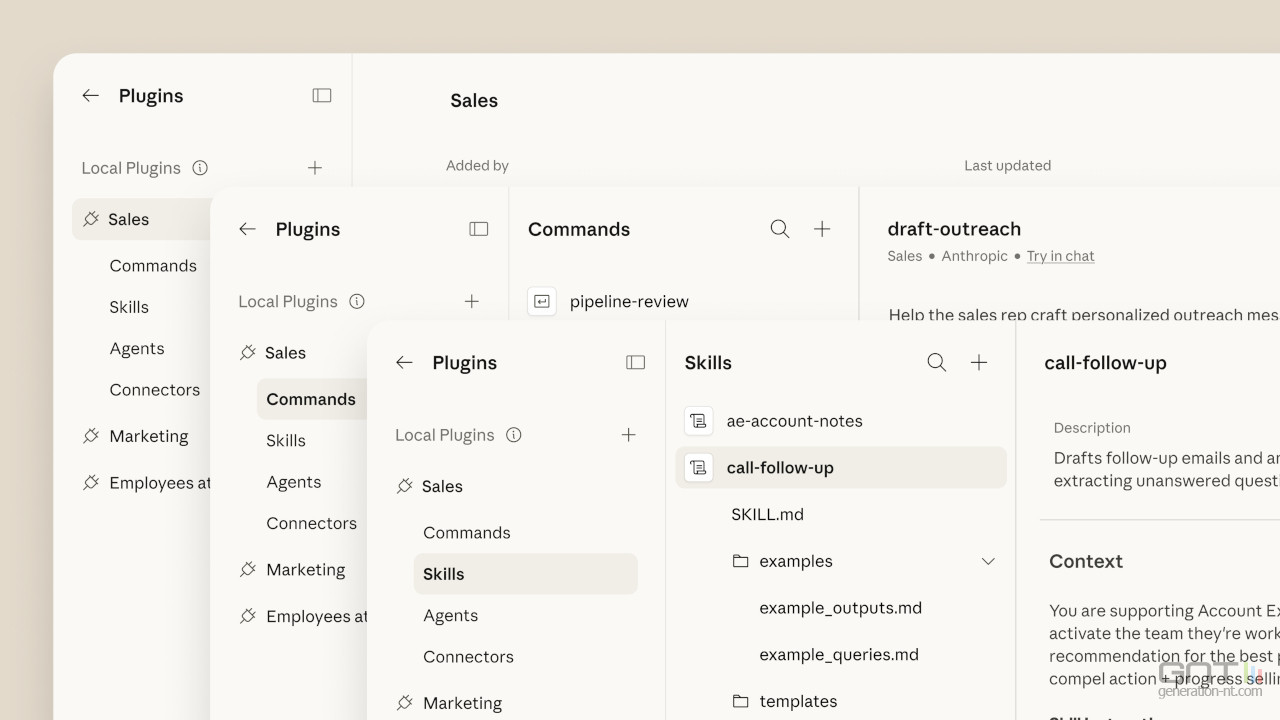Open example_queries.md in the examples folder
Screen dimensions: 1280x720
839,654
